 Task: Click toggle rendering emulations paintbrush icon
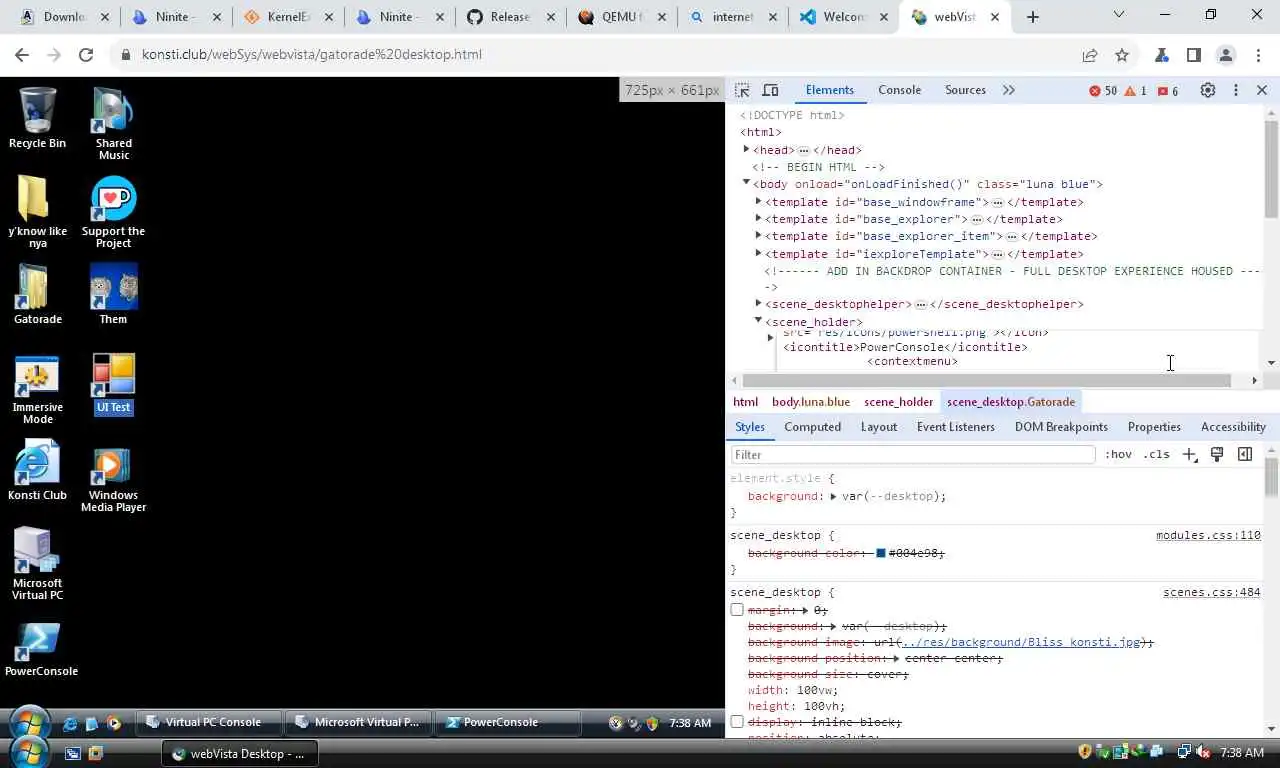coord(1217,454)
